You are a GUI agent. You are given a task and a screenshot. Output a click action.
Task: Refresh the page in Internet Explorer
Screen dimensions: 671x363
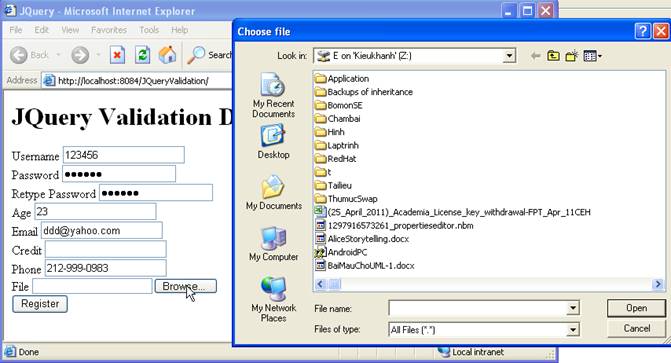(x=143, y=55)
